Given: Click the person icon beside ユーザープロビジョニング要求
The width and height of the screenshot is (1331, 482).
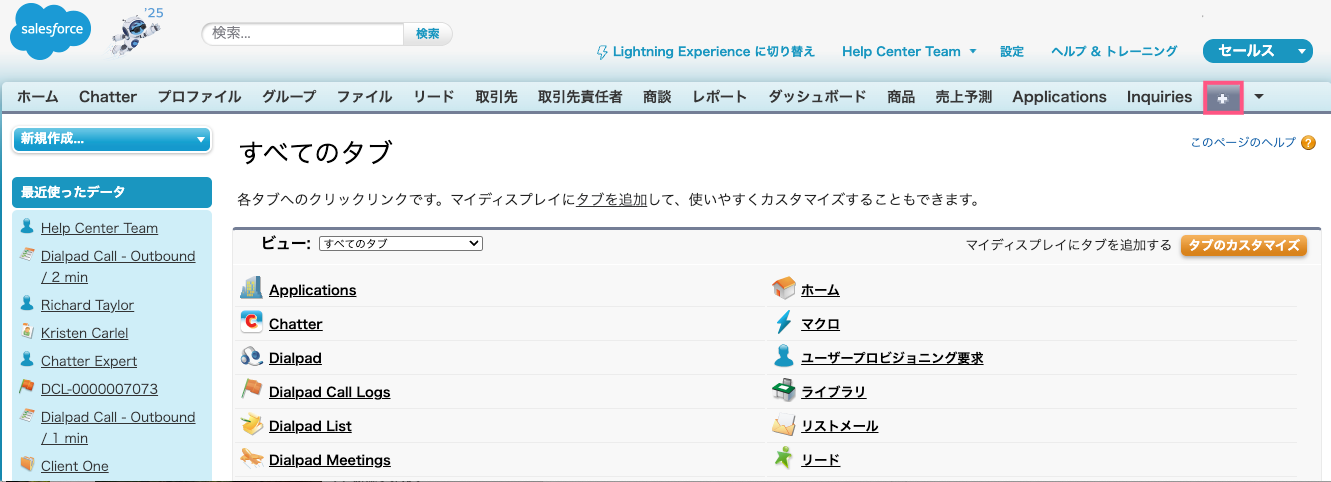Looking at the screenshot, I should coord(784,357).
